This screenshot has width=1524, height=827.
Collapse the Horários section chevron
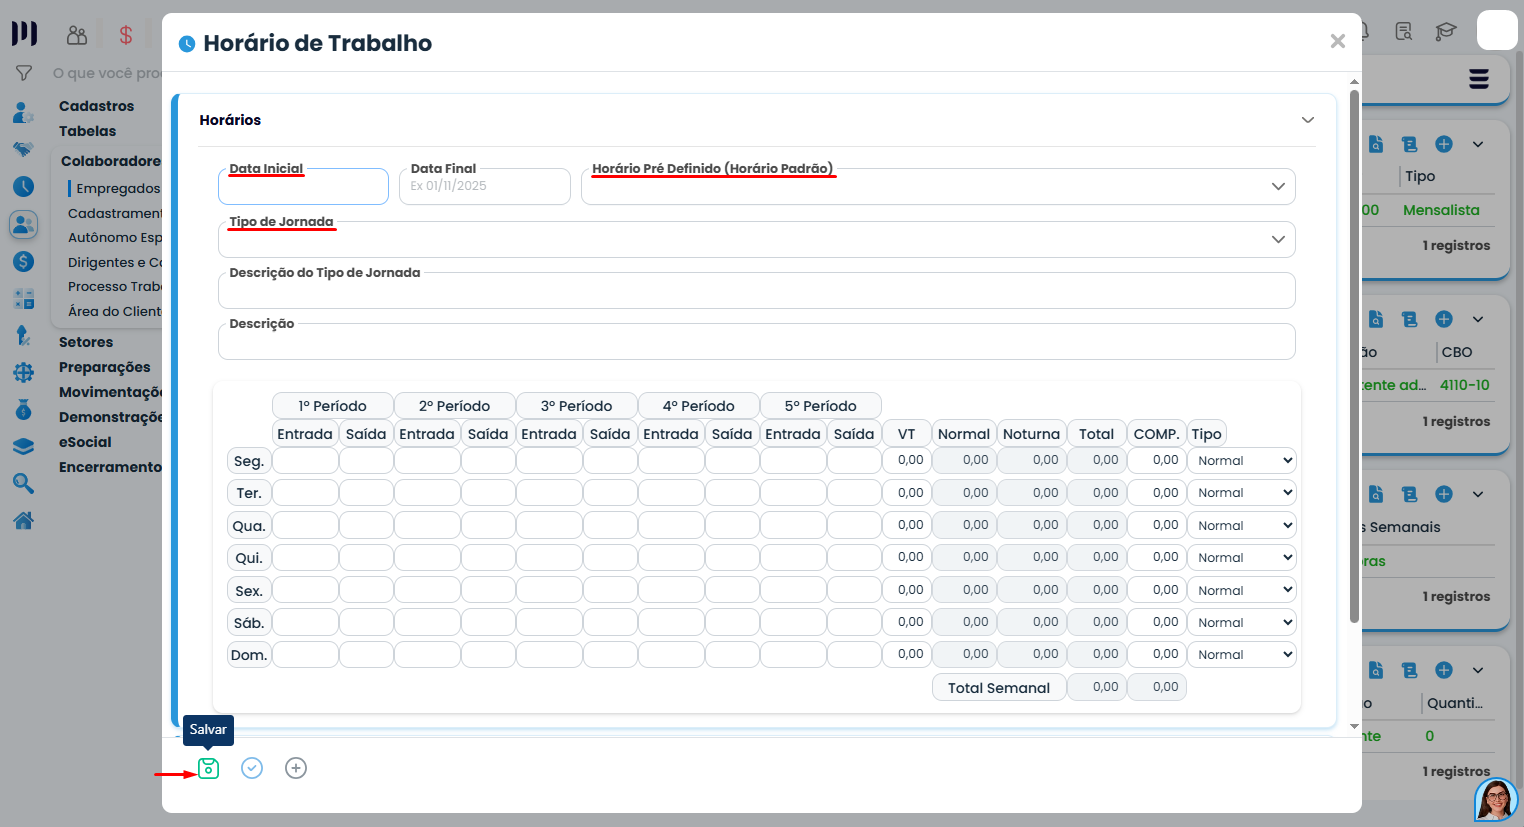(x=1307, y=119)
